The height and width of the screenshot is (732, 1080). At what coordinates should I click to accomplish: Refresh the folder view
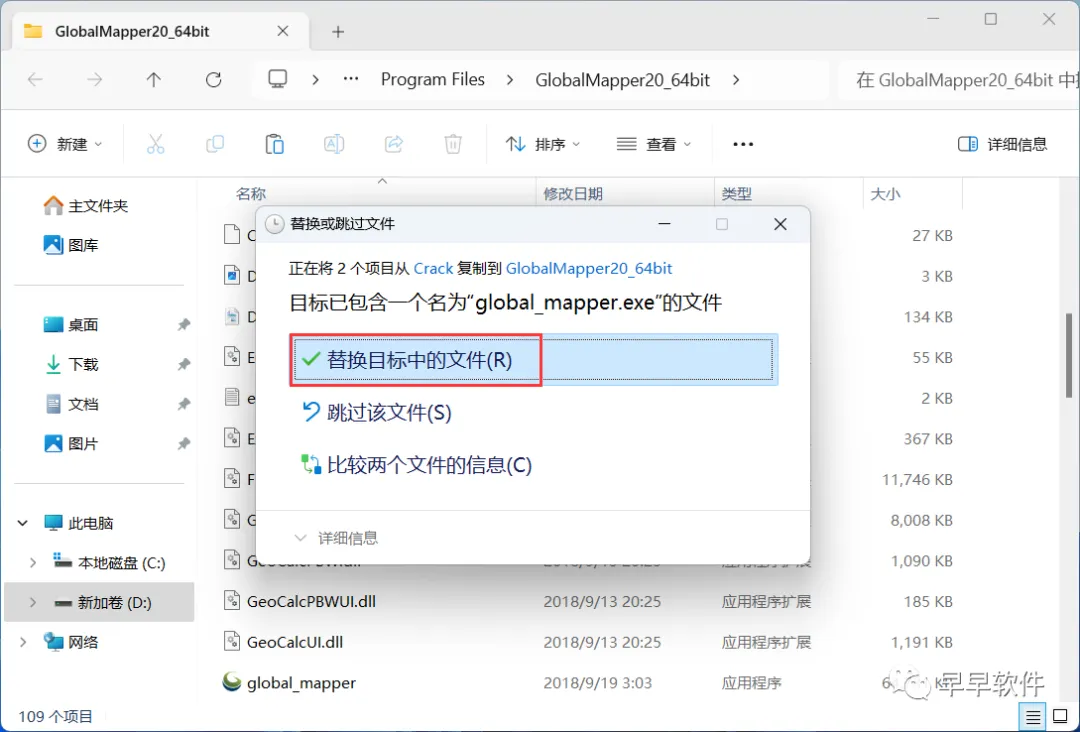click(214, 80)
